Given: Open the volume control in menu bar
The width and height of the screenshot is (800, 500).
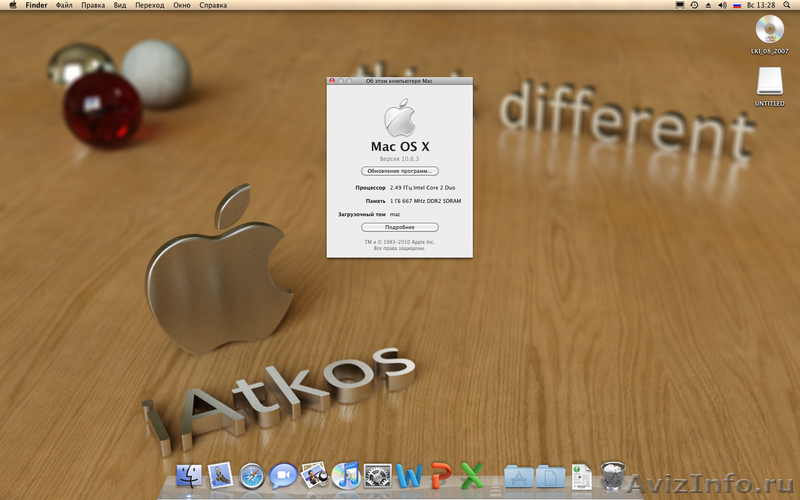Looking at the screenshot, I should (x=722, y=5).
